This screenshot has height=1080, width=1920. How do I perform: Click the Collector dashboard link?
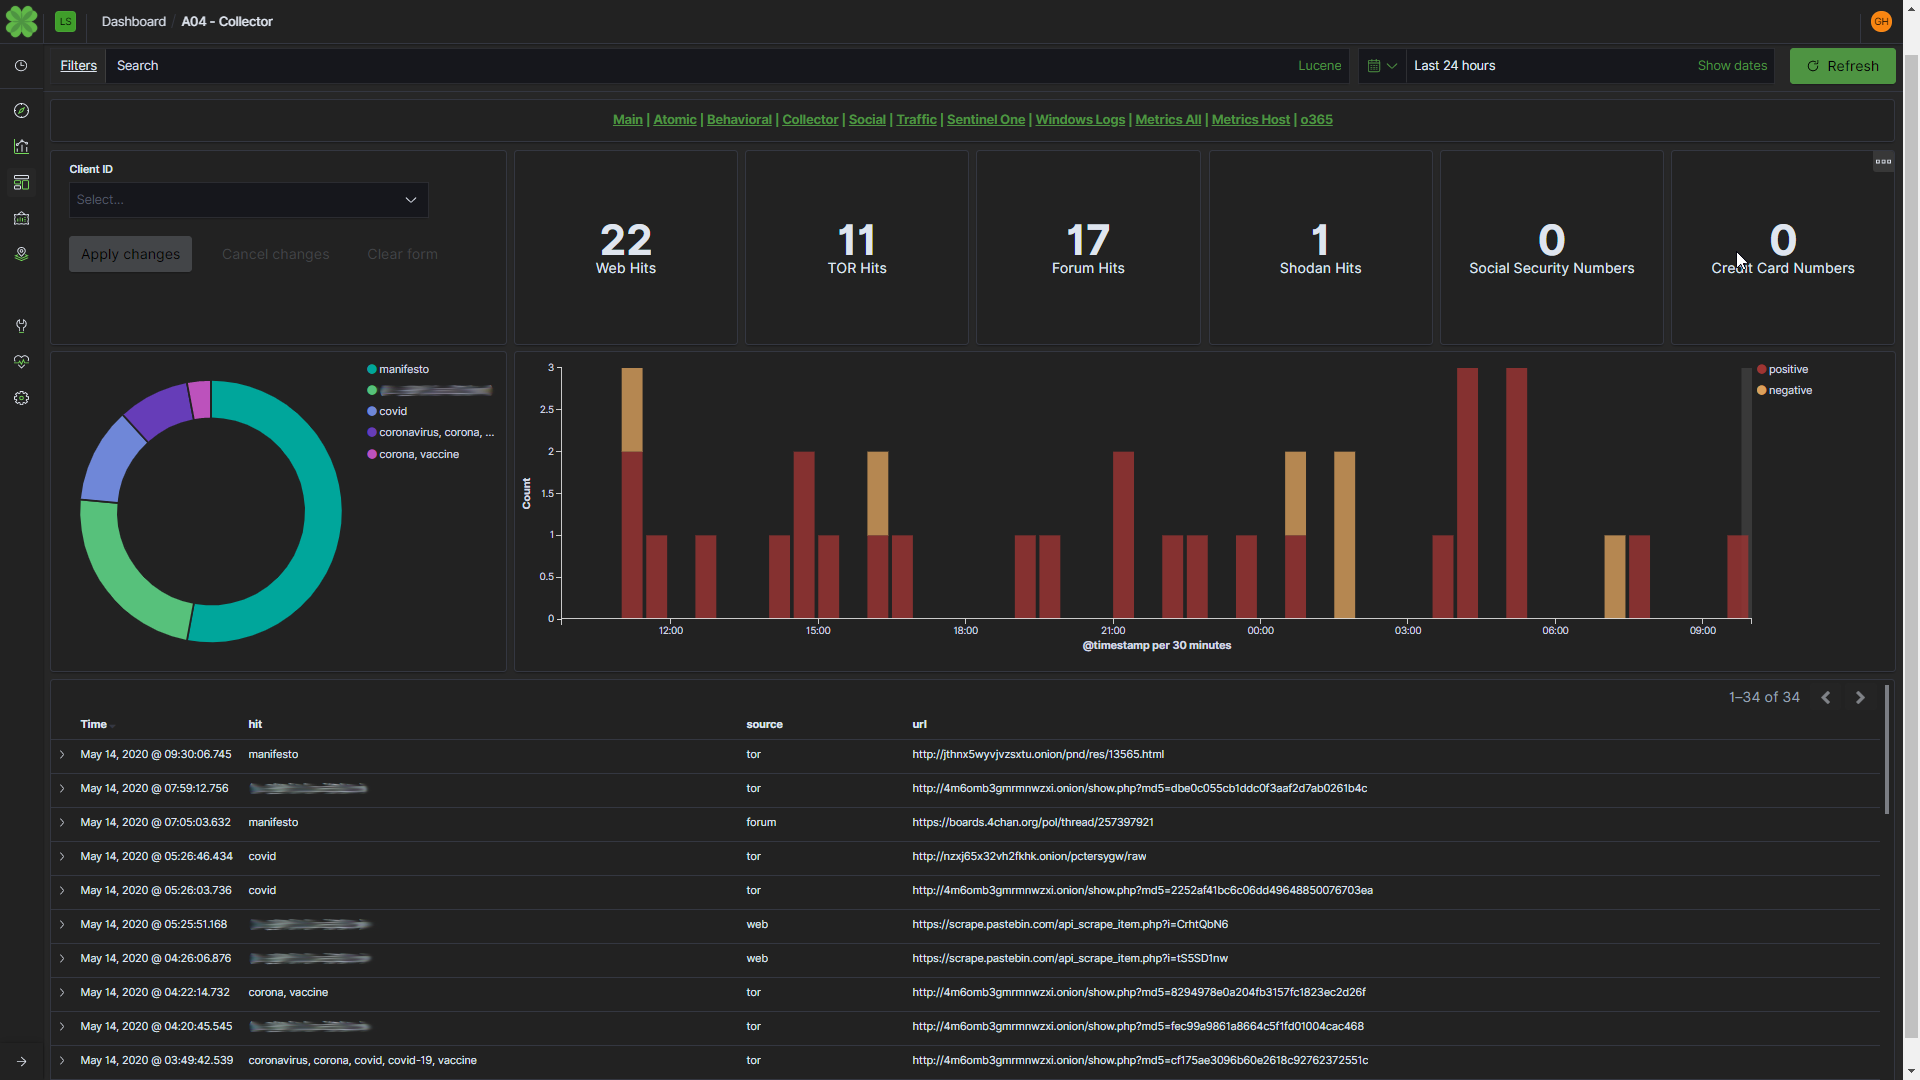(x=810, y=120)
